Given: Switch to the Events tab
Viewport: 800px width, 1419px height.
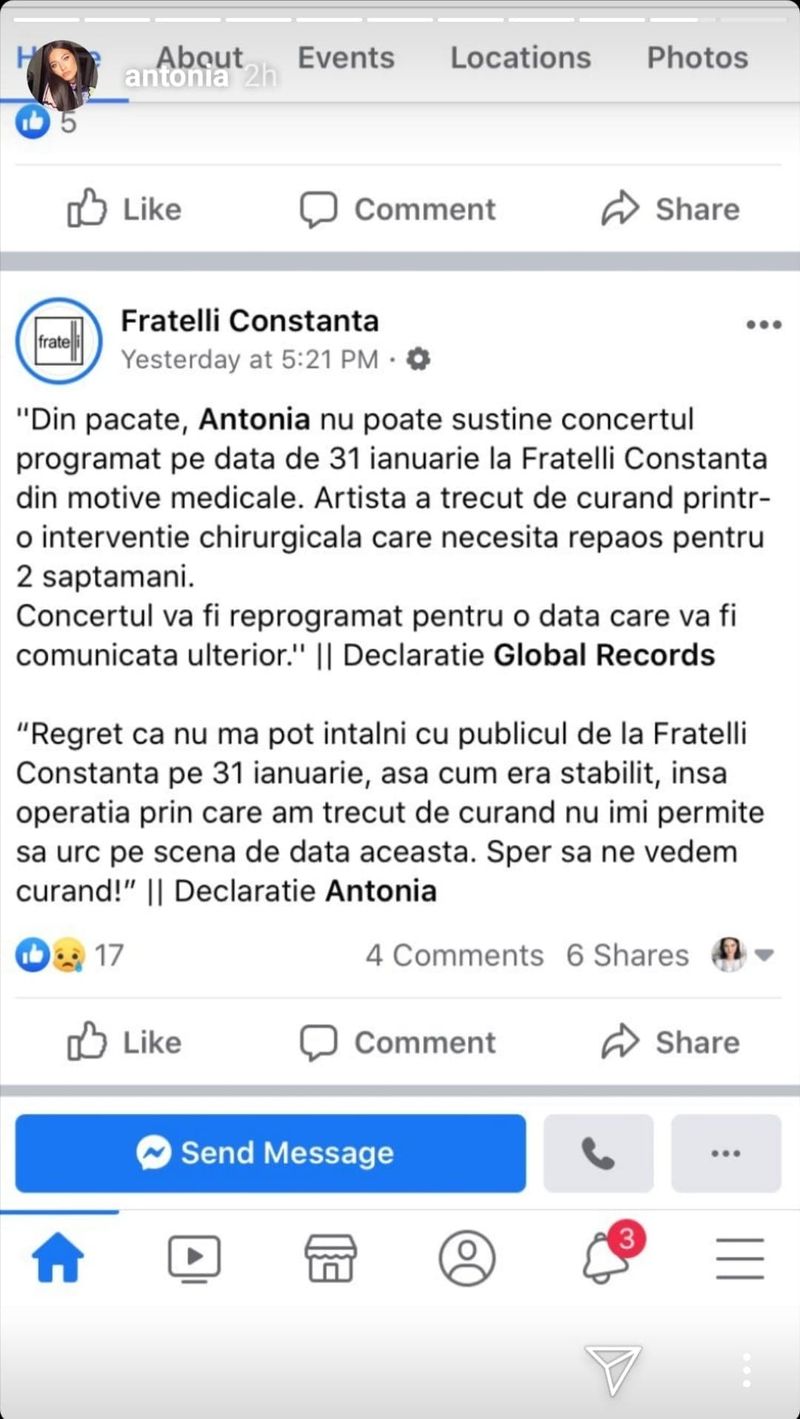Looking at the screenshot, I should [347, 58].
